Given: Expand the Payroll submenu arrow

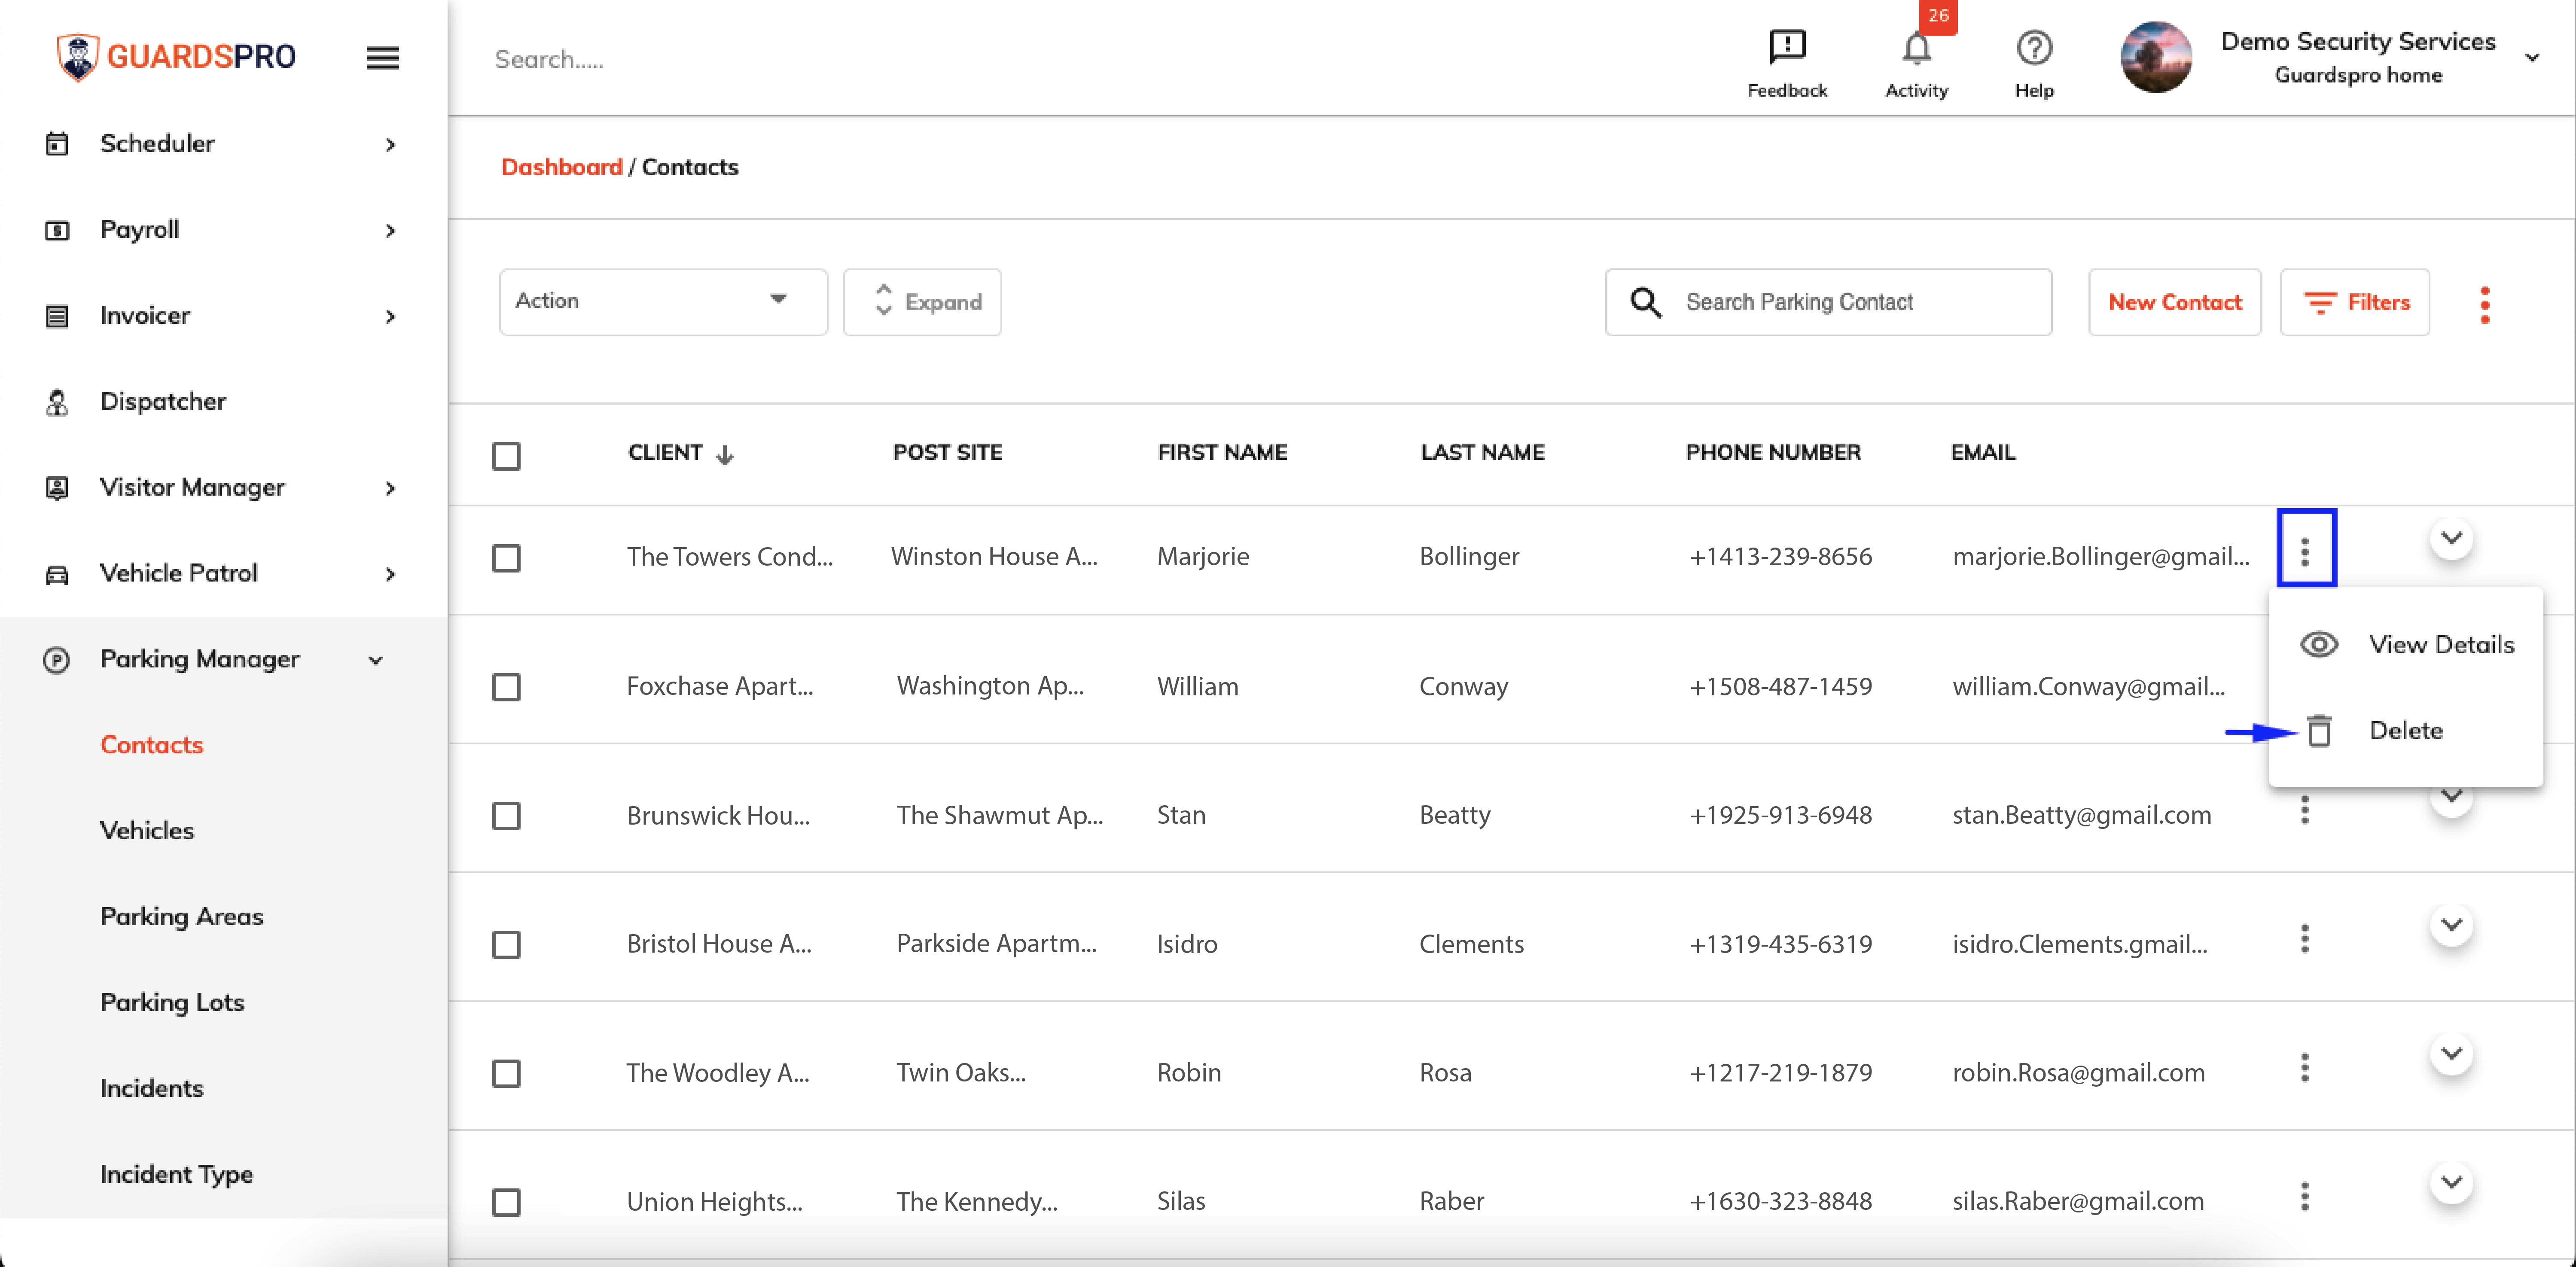Looking at the screenshot, I should coord(390,231).
